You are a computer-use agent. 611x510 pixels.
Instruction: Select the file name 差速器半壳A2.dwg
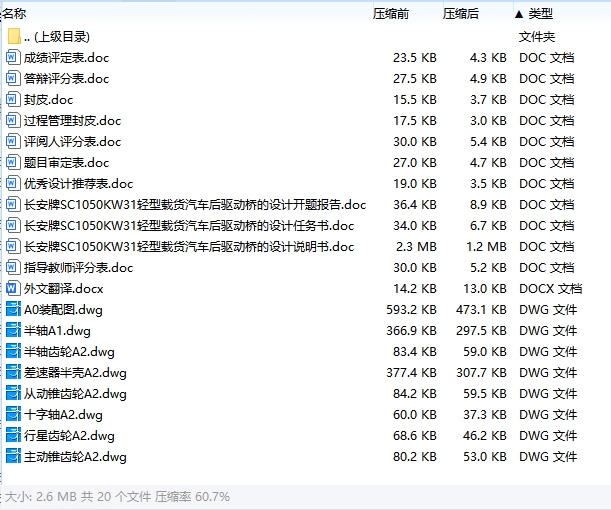coord(75,373)
